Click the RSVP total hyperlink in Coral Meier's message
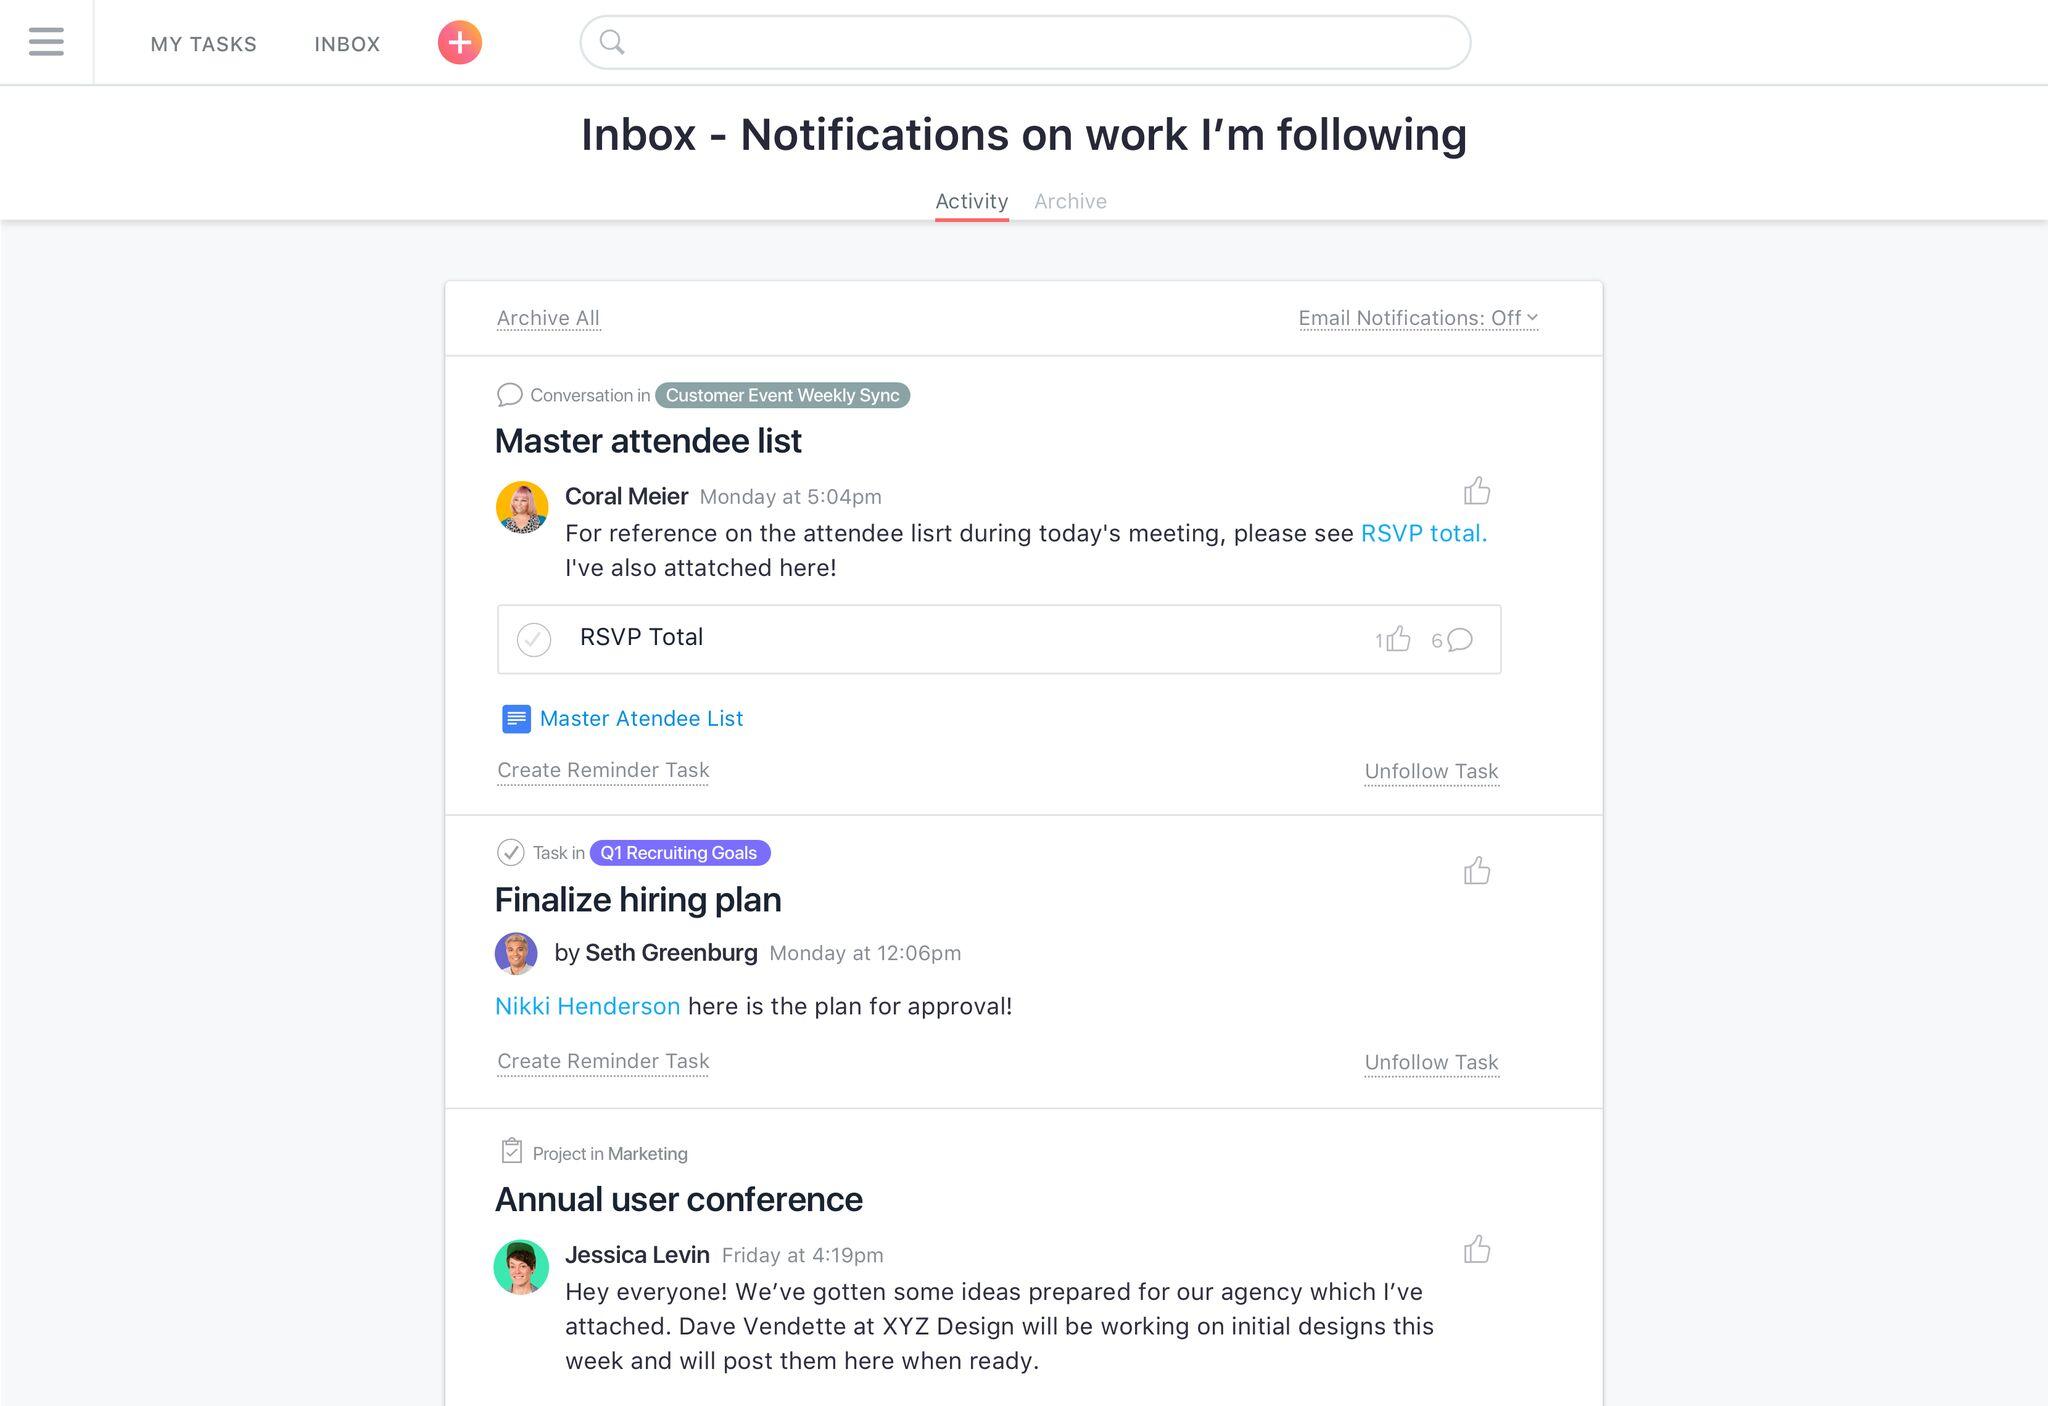 1421,533
